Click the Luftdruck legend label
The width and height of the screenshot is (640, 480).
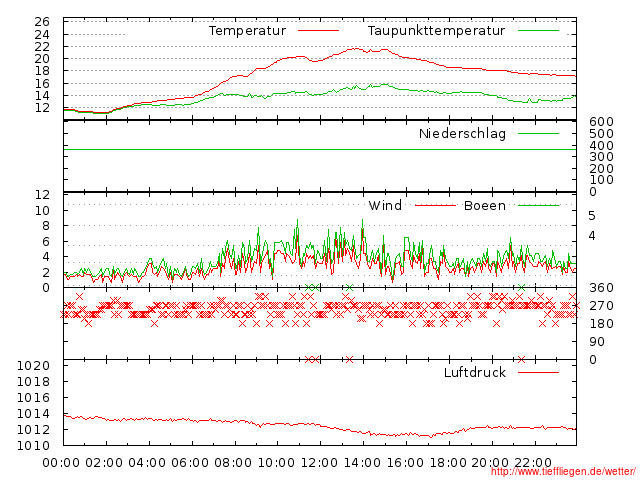coord(475,372)
